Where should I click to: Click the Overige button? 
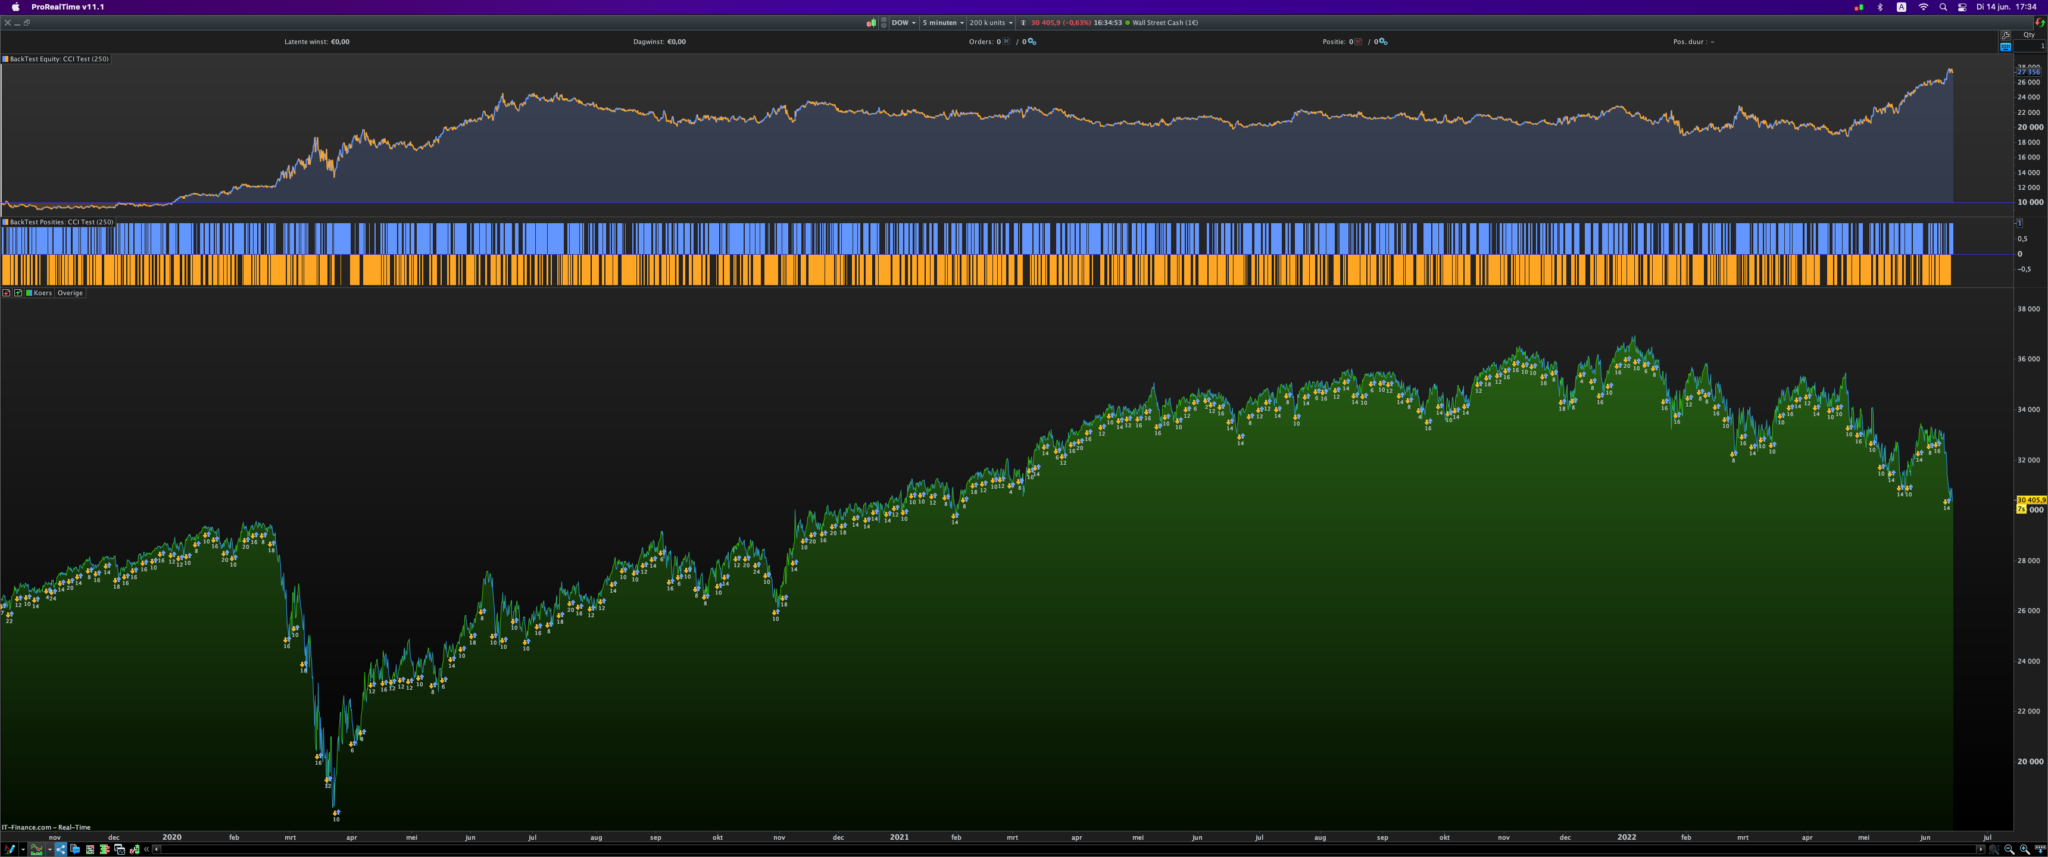point(70,293)
